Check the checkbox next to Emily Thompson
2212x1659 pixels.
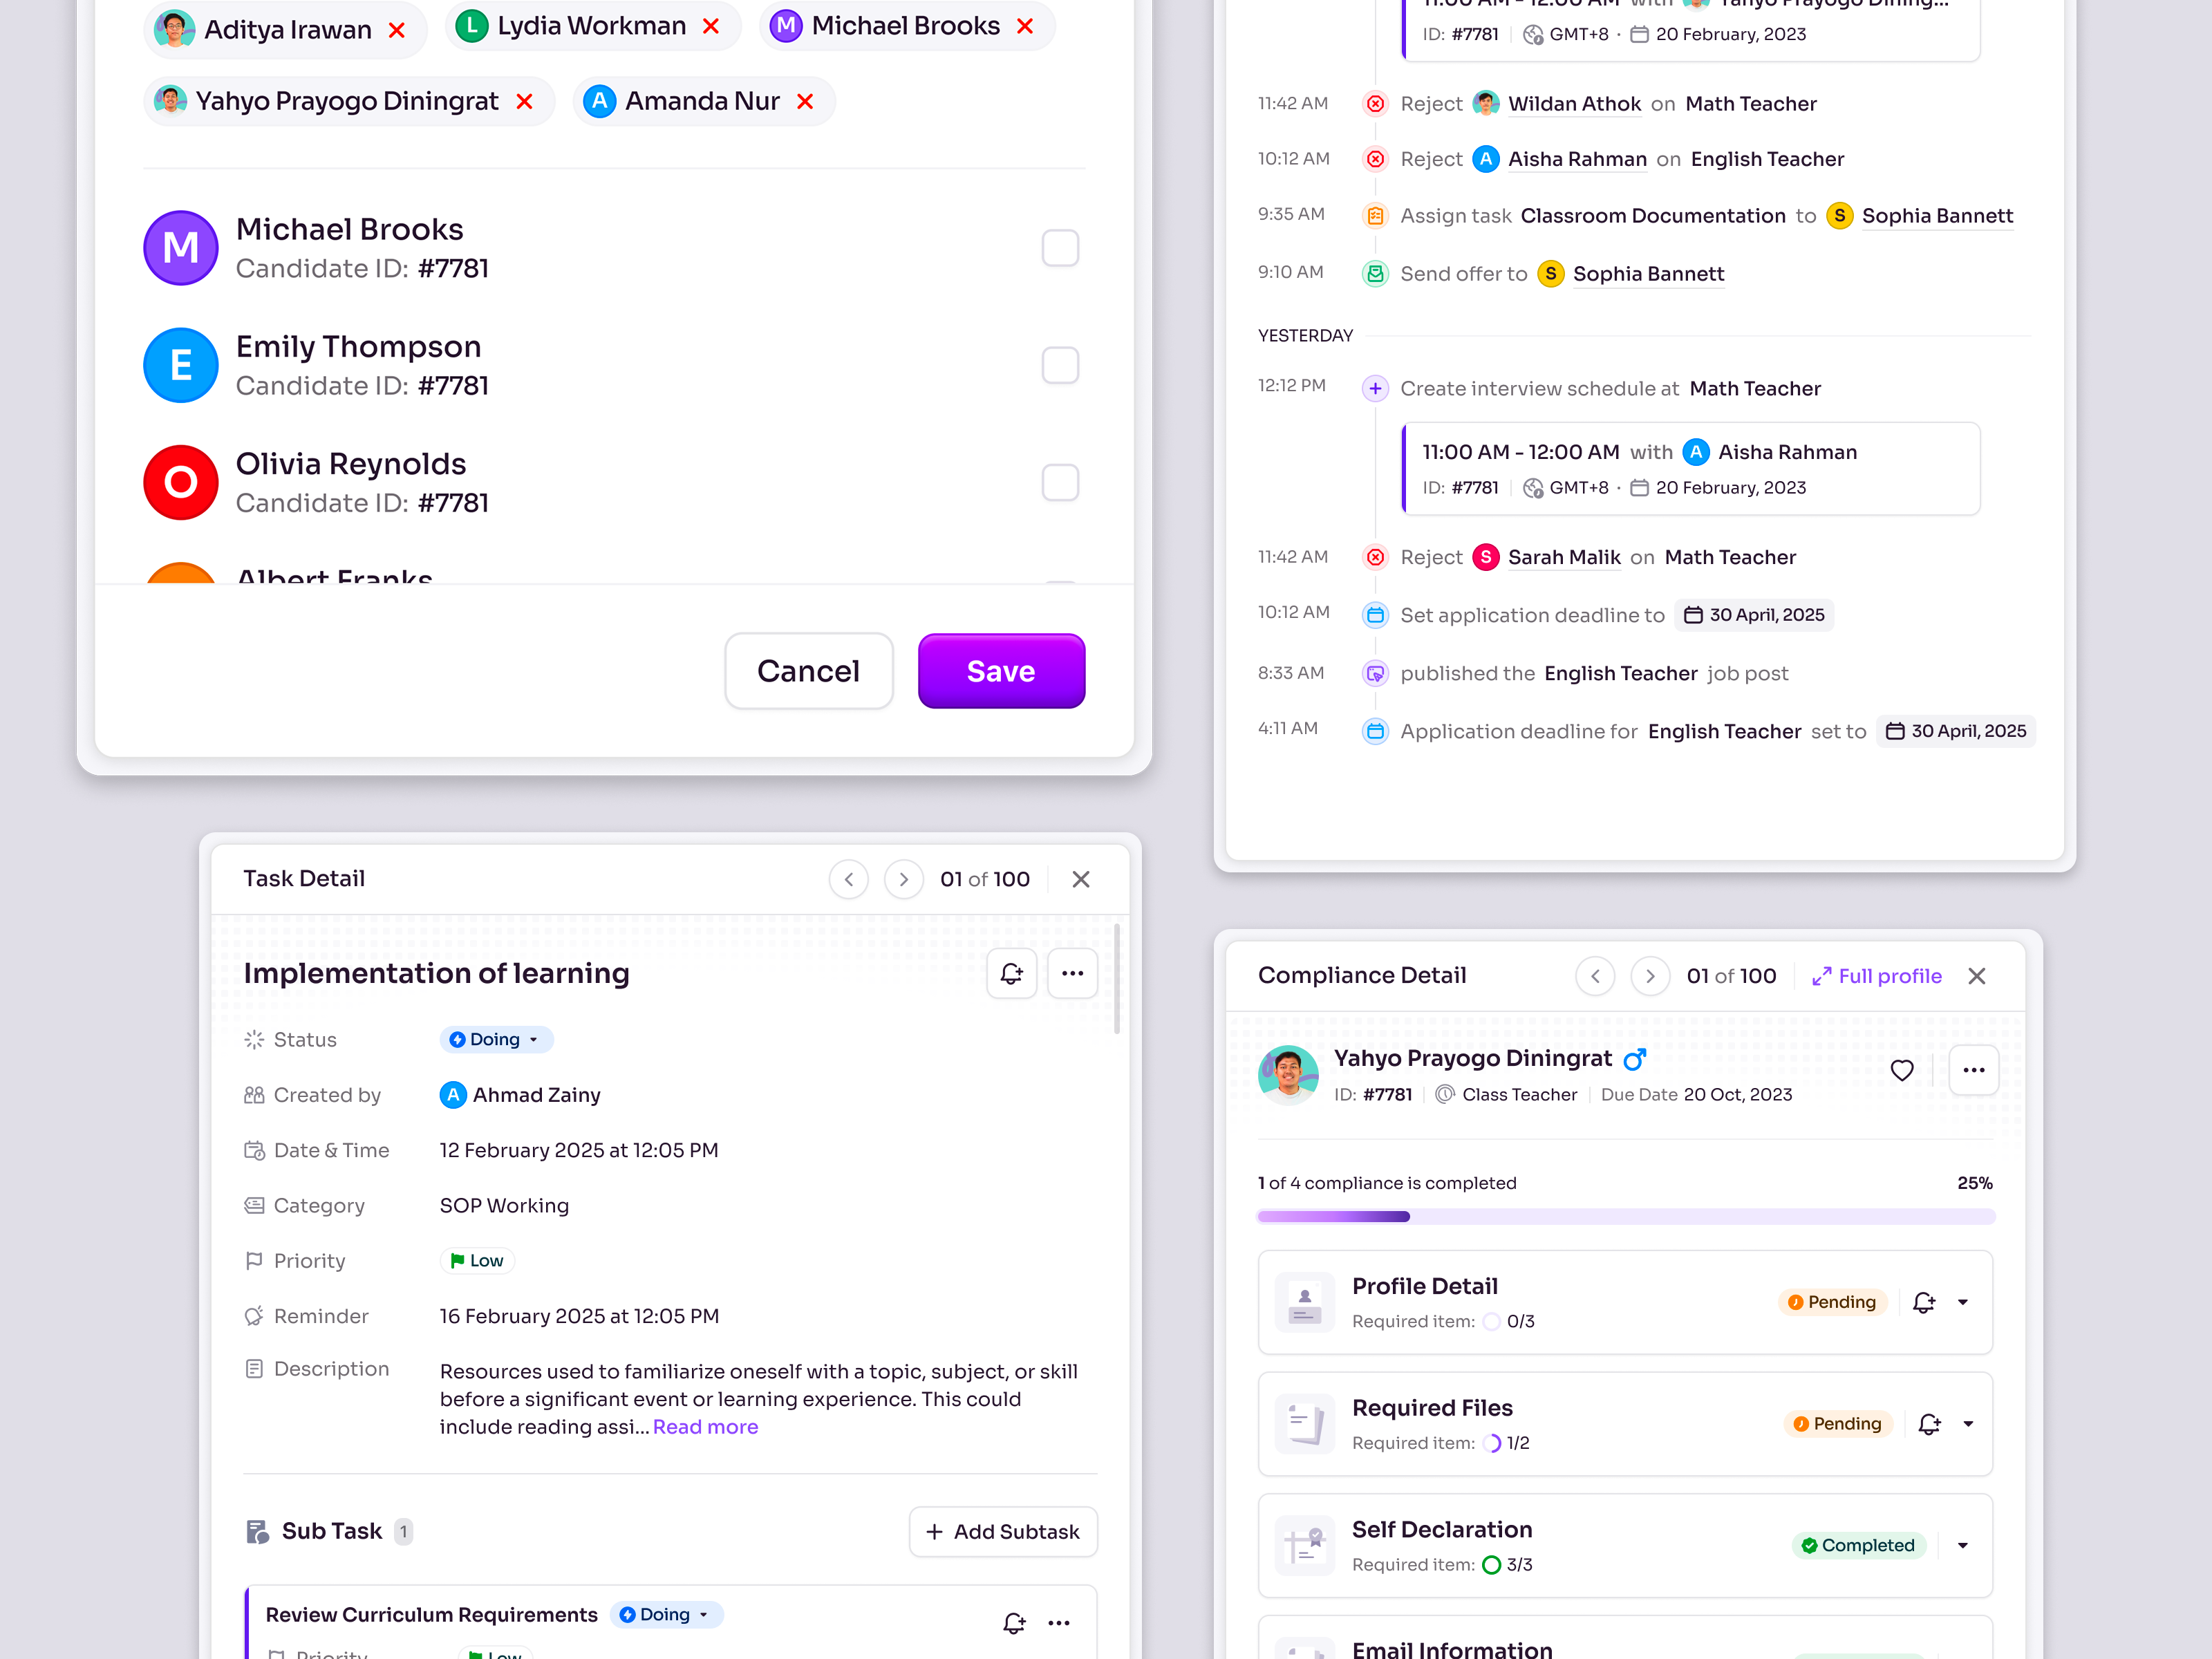pos(1060,365)
